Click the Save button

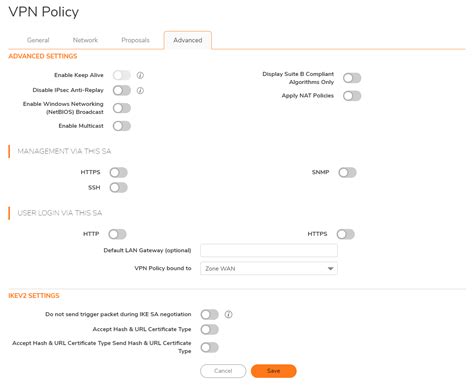(273, 371)
